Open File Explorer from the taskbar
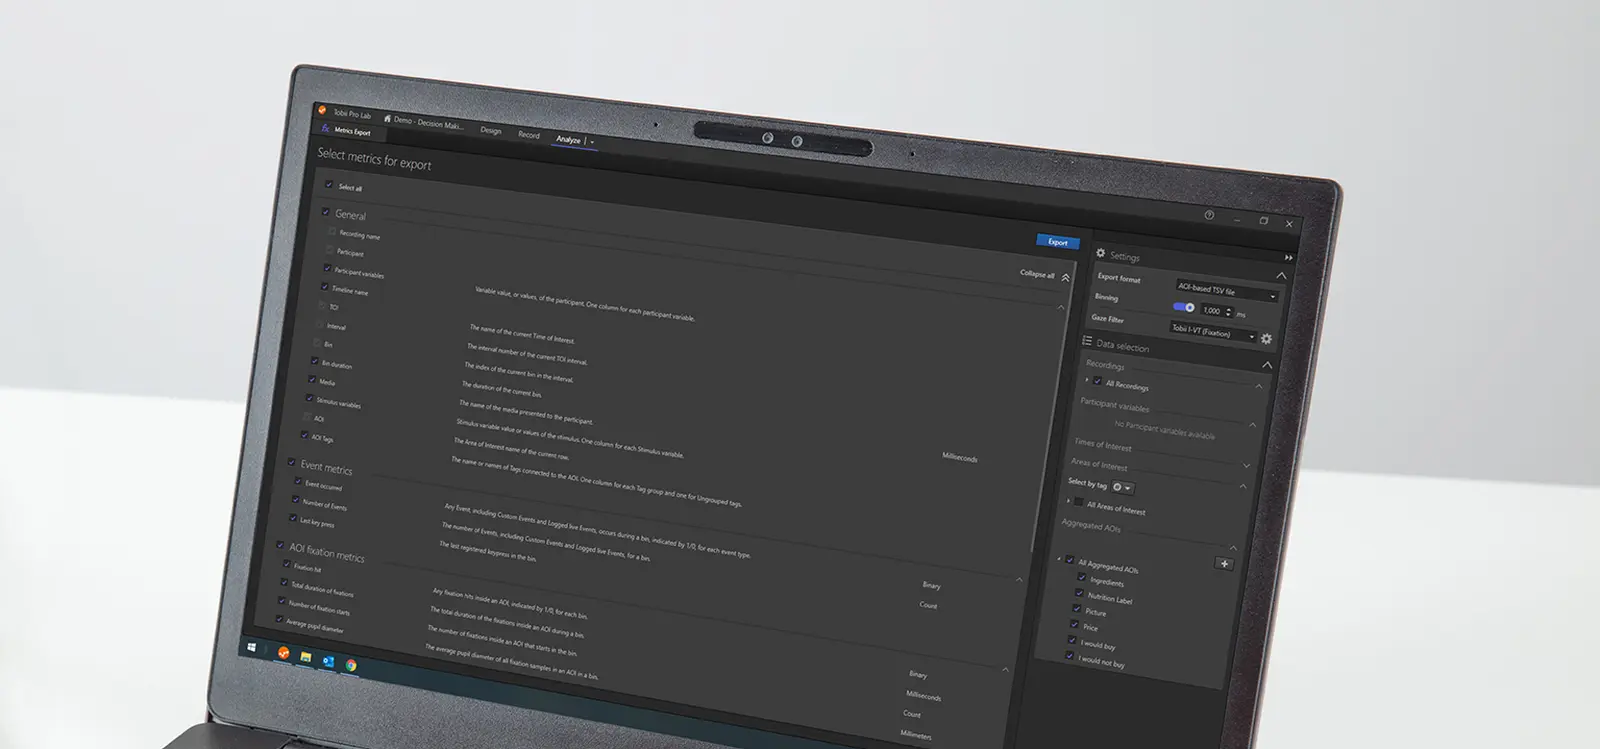This screenshot has height=749, width=1600. pyautogui.click(x=305, y=657)
